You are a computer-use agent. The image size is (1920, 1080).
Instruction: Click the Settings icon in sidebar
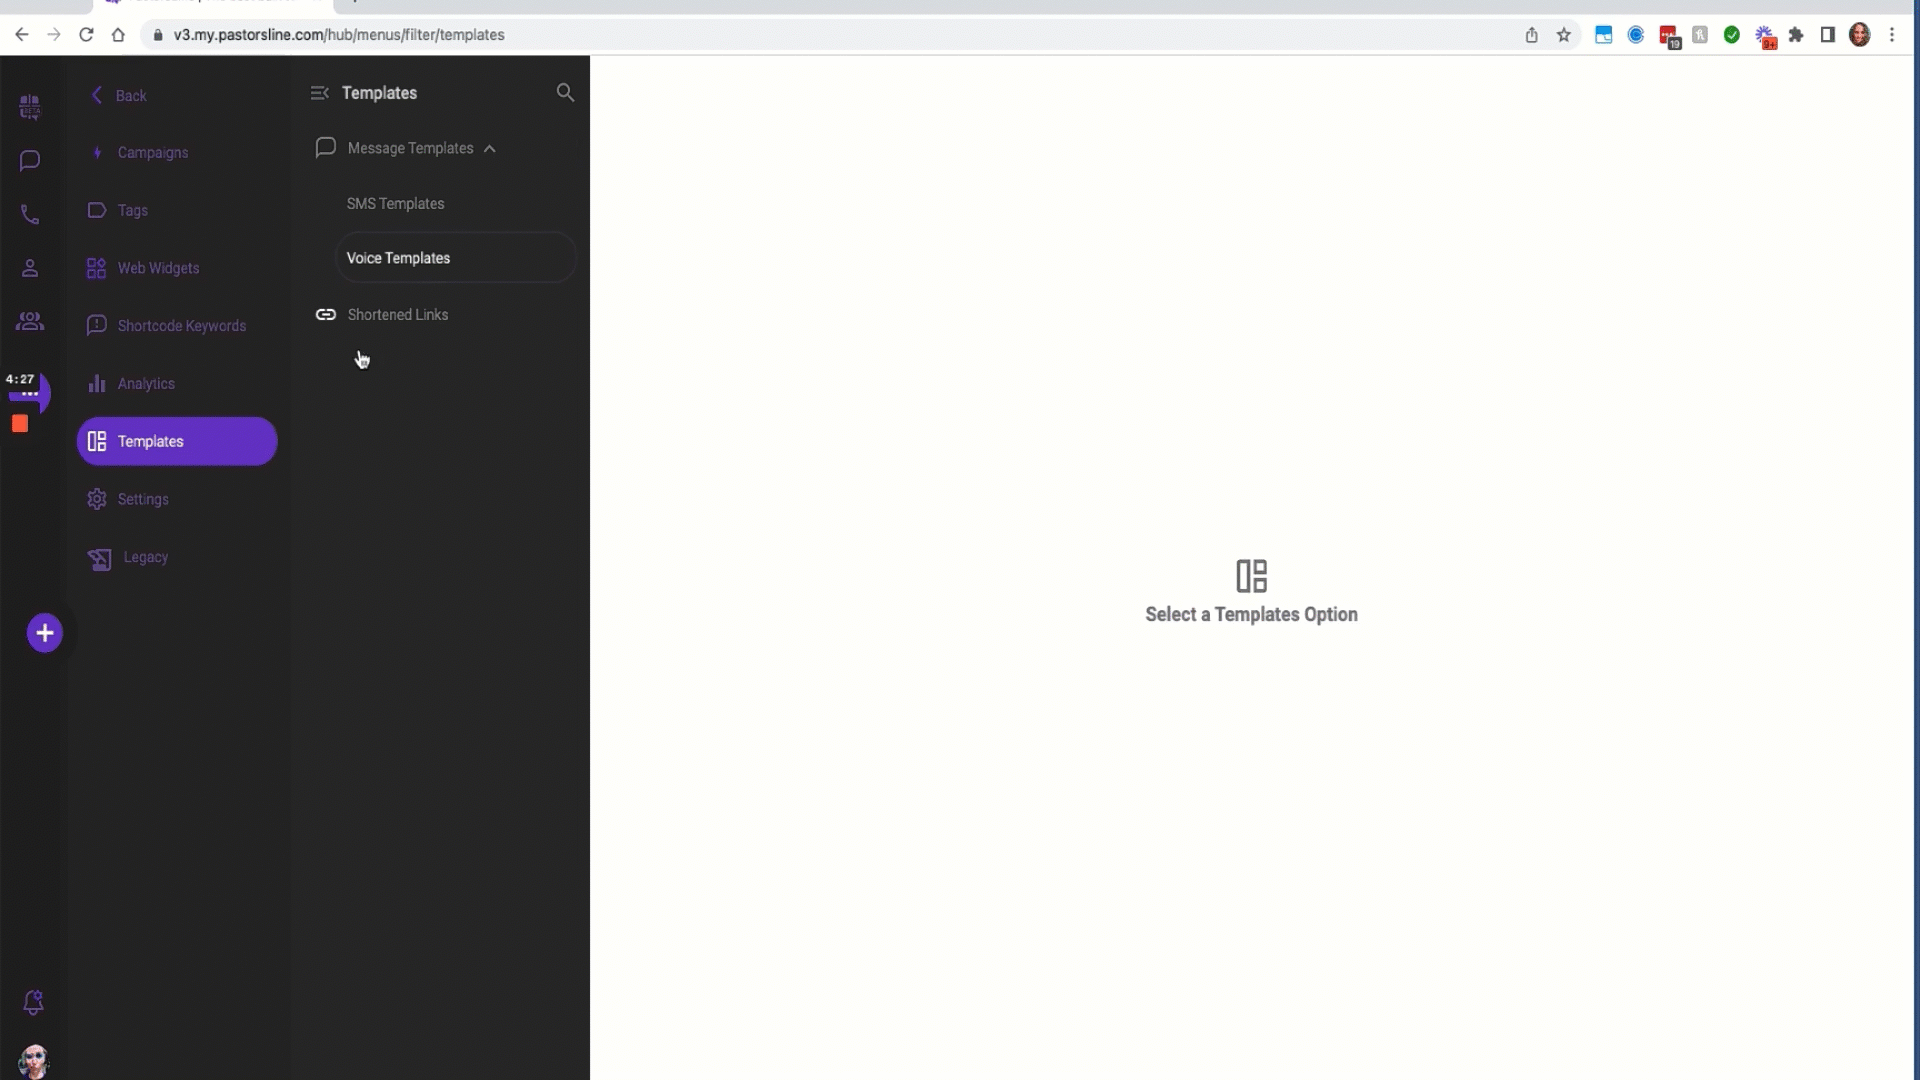(x=96, y=498)
